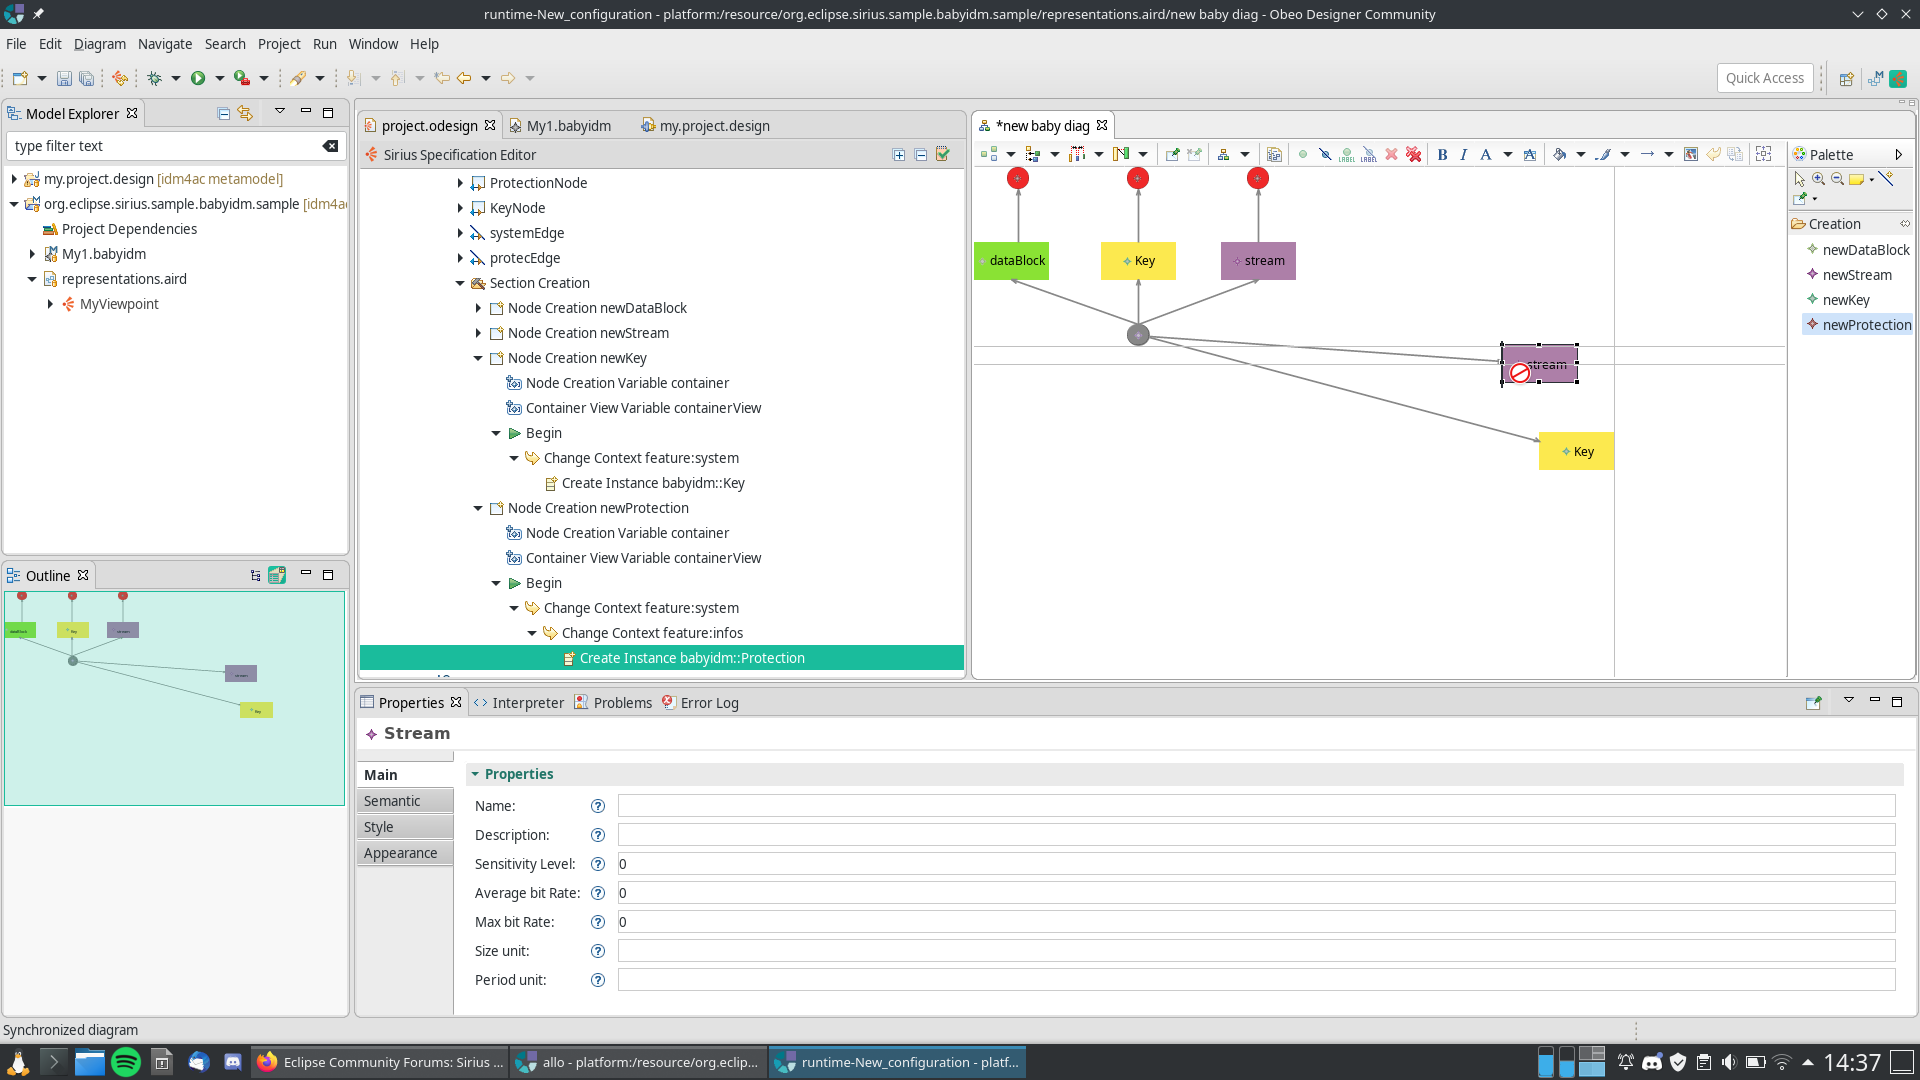1920x1080 pixels.
Task: Select newKey tool in Palette
Action: (x=1838, y=300)
